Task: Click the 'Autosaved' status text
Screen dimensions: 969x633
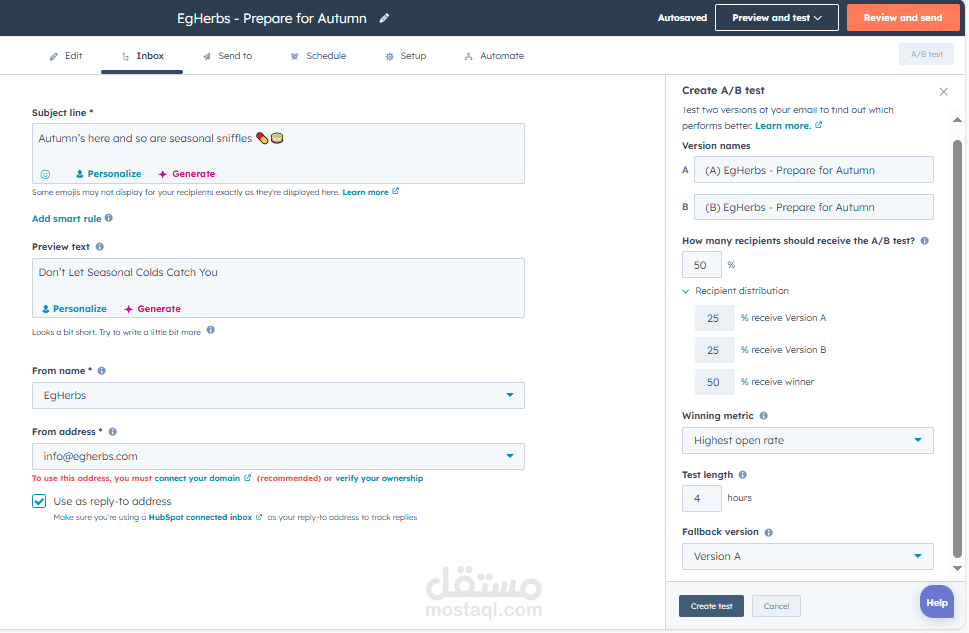Action: tap(682, 18)
